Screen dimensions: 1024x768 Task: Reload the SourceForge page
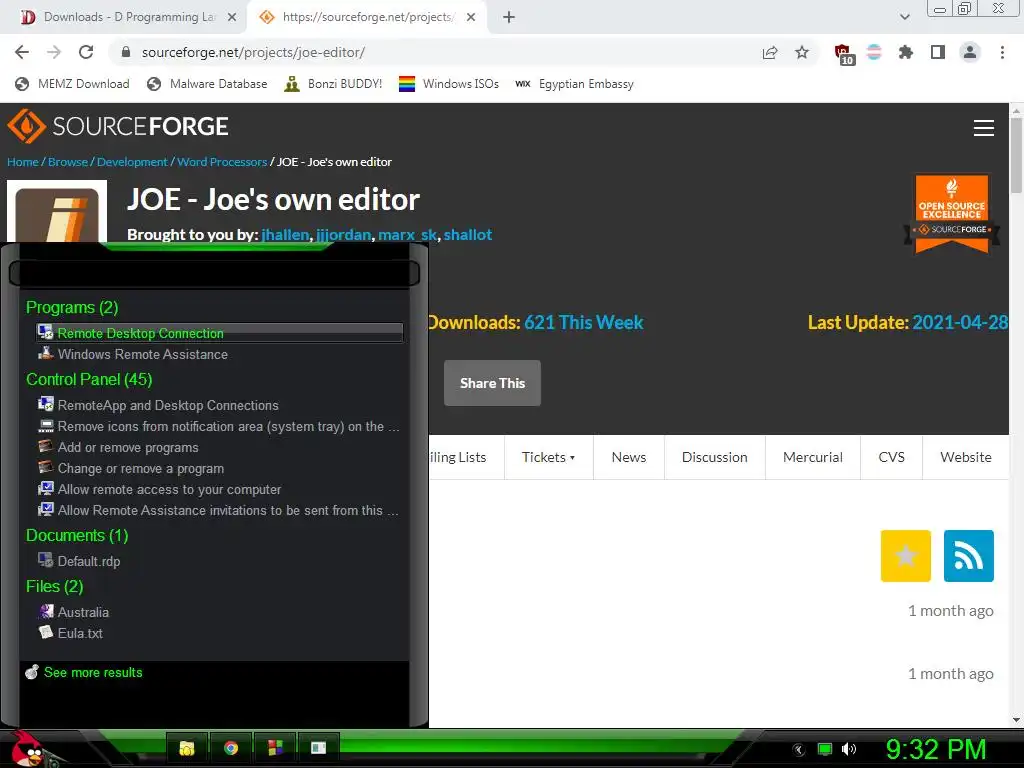click(x=86, y=52)
